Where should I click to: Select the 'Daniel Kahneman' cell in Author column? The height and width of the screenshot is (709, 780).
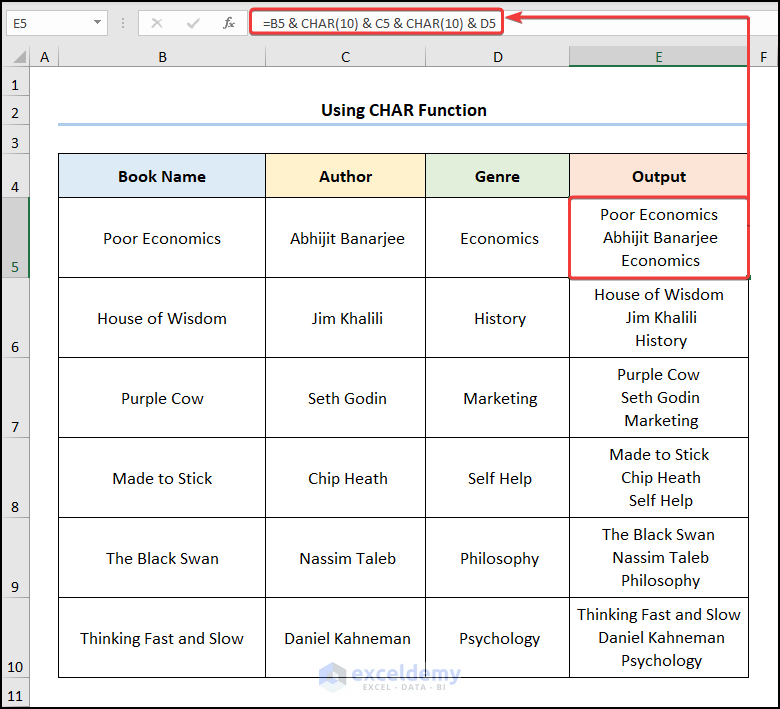(345, 638)
